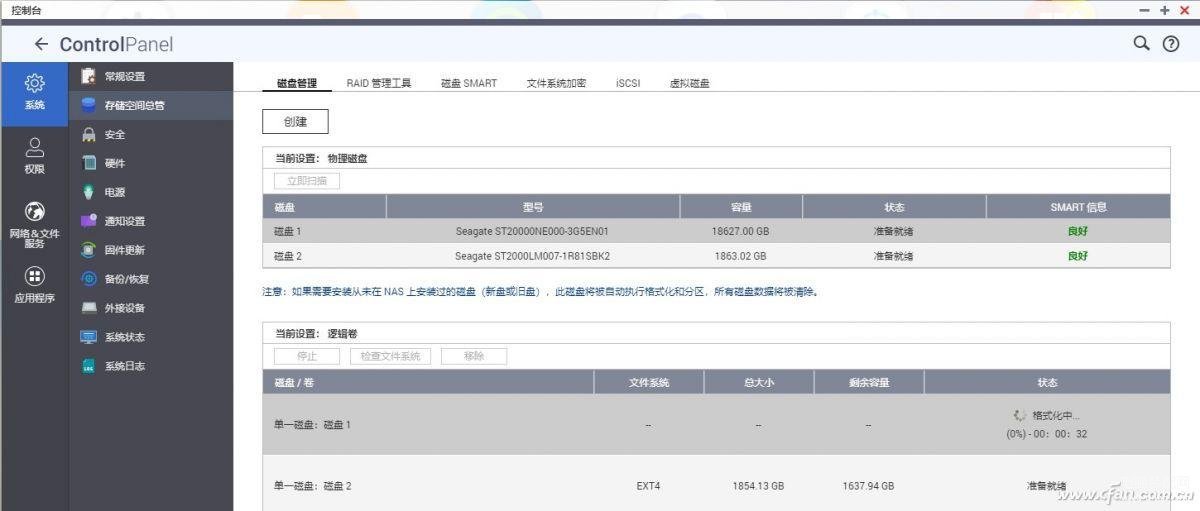Select 外接设备 menu label
Image resolution: width=1200 pixels, height=511 pixels.
pyautogui.click(x=125, y=309)
